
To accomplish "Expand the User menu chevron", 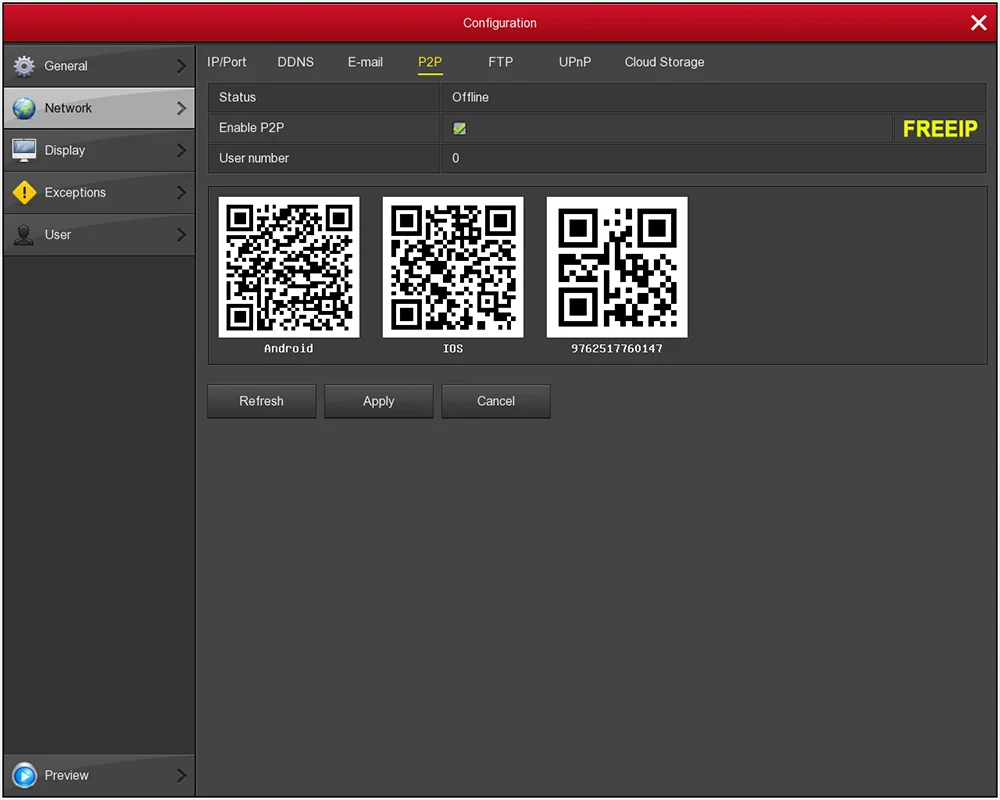I will coord(181,235).
